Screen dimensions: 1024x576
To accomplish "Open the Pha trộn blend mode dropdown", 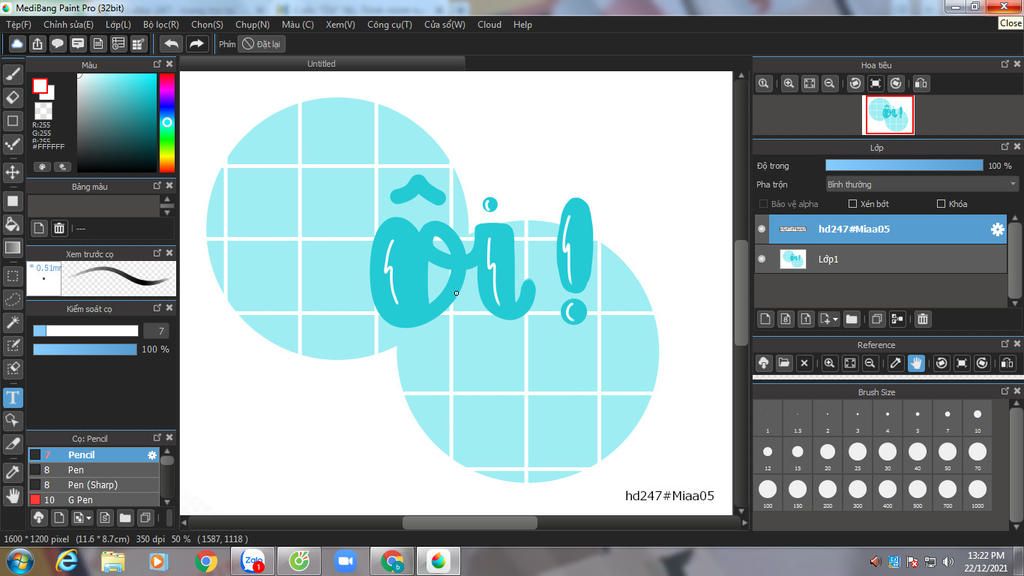I will tap(921, 185).
